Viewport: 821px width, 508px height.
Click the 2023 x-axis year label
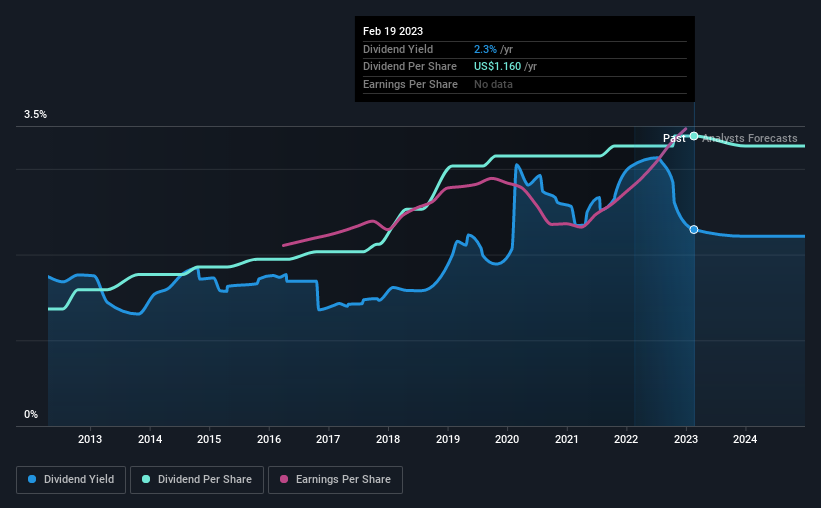pyautogui.click(x=686, y=439)
